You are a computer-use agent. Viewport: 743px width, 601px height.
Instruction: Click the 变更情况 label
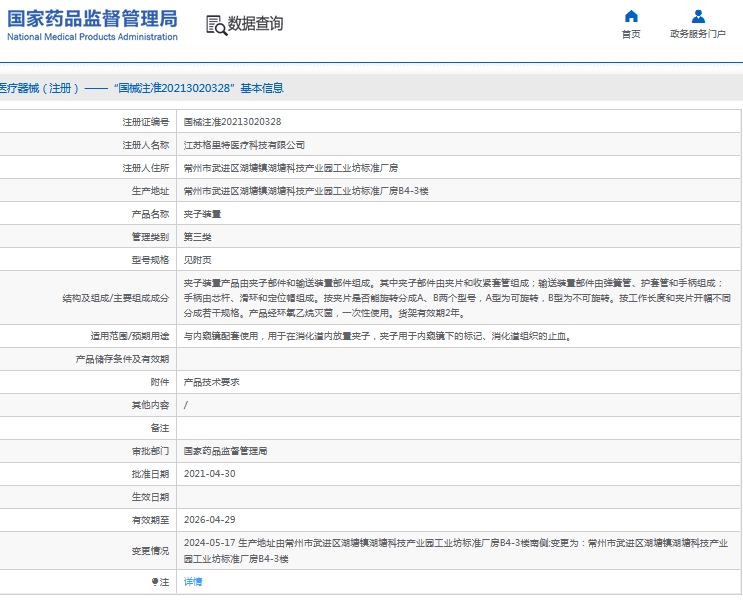coord(150,551)
